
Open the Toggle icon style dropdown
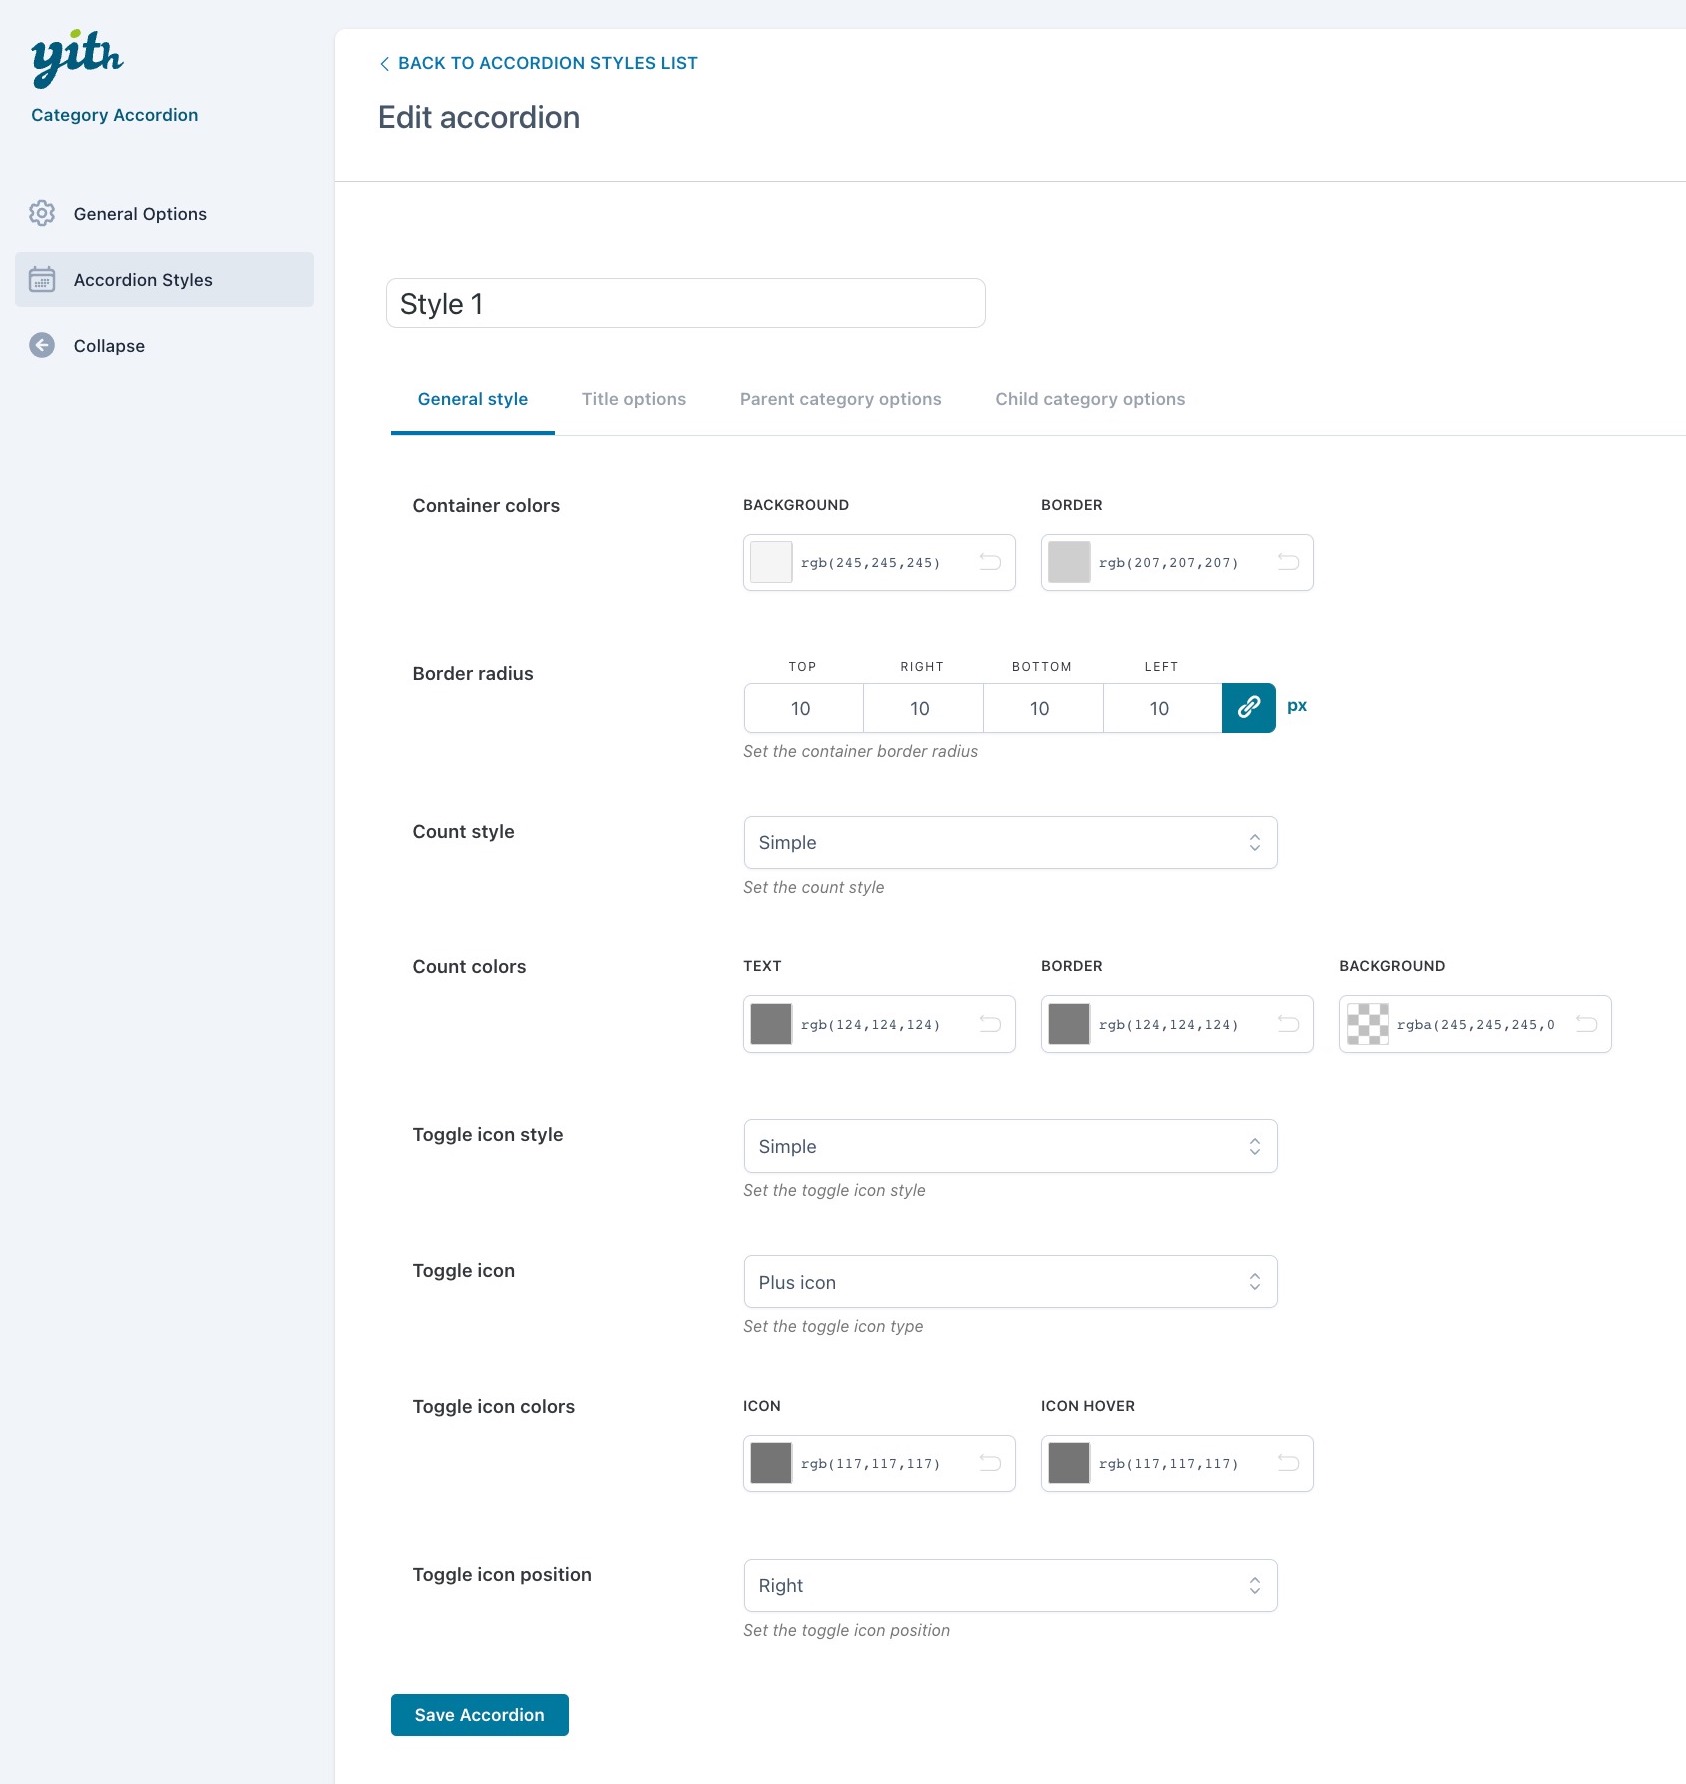pos(1010,1146)
